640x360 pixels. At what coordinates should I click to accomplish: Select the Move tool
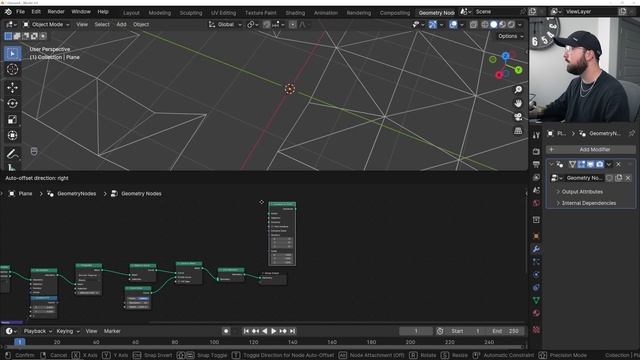click(x=12, y=87)
